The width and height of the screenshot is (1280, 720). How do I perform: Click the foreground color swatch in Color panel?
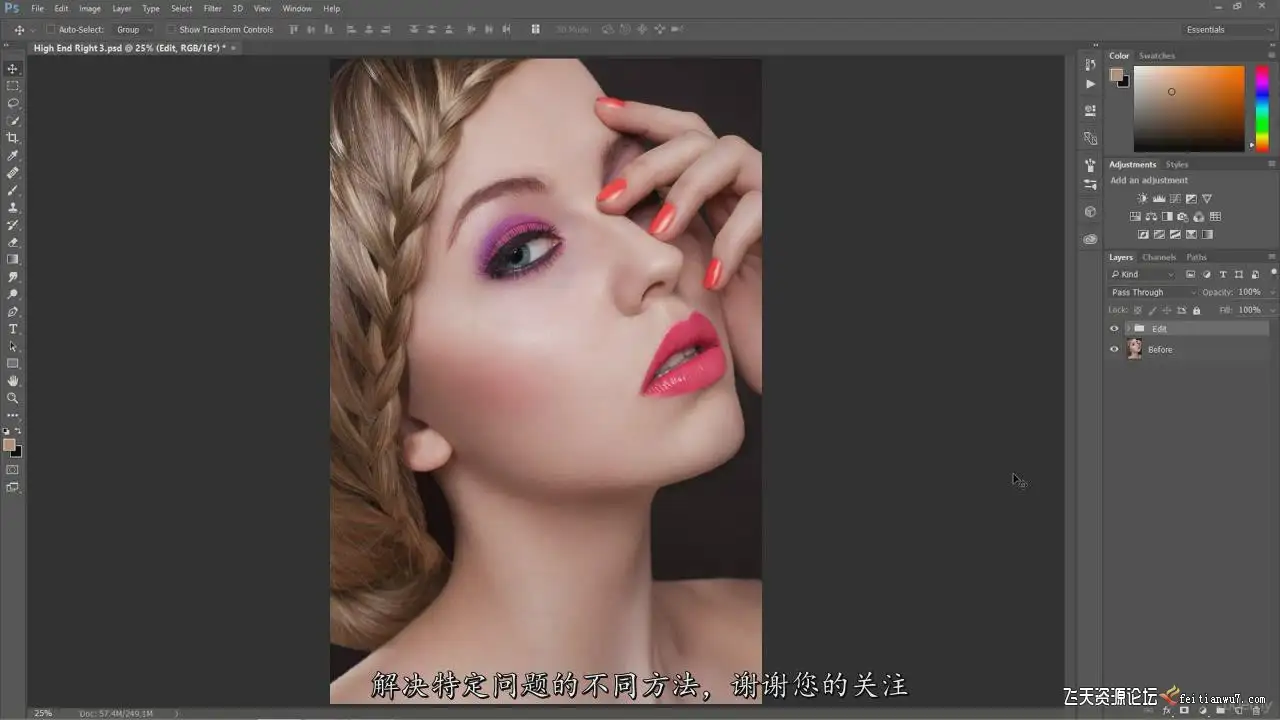tap(1116, 75)
